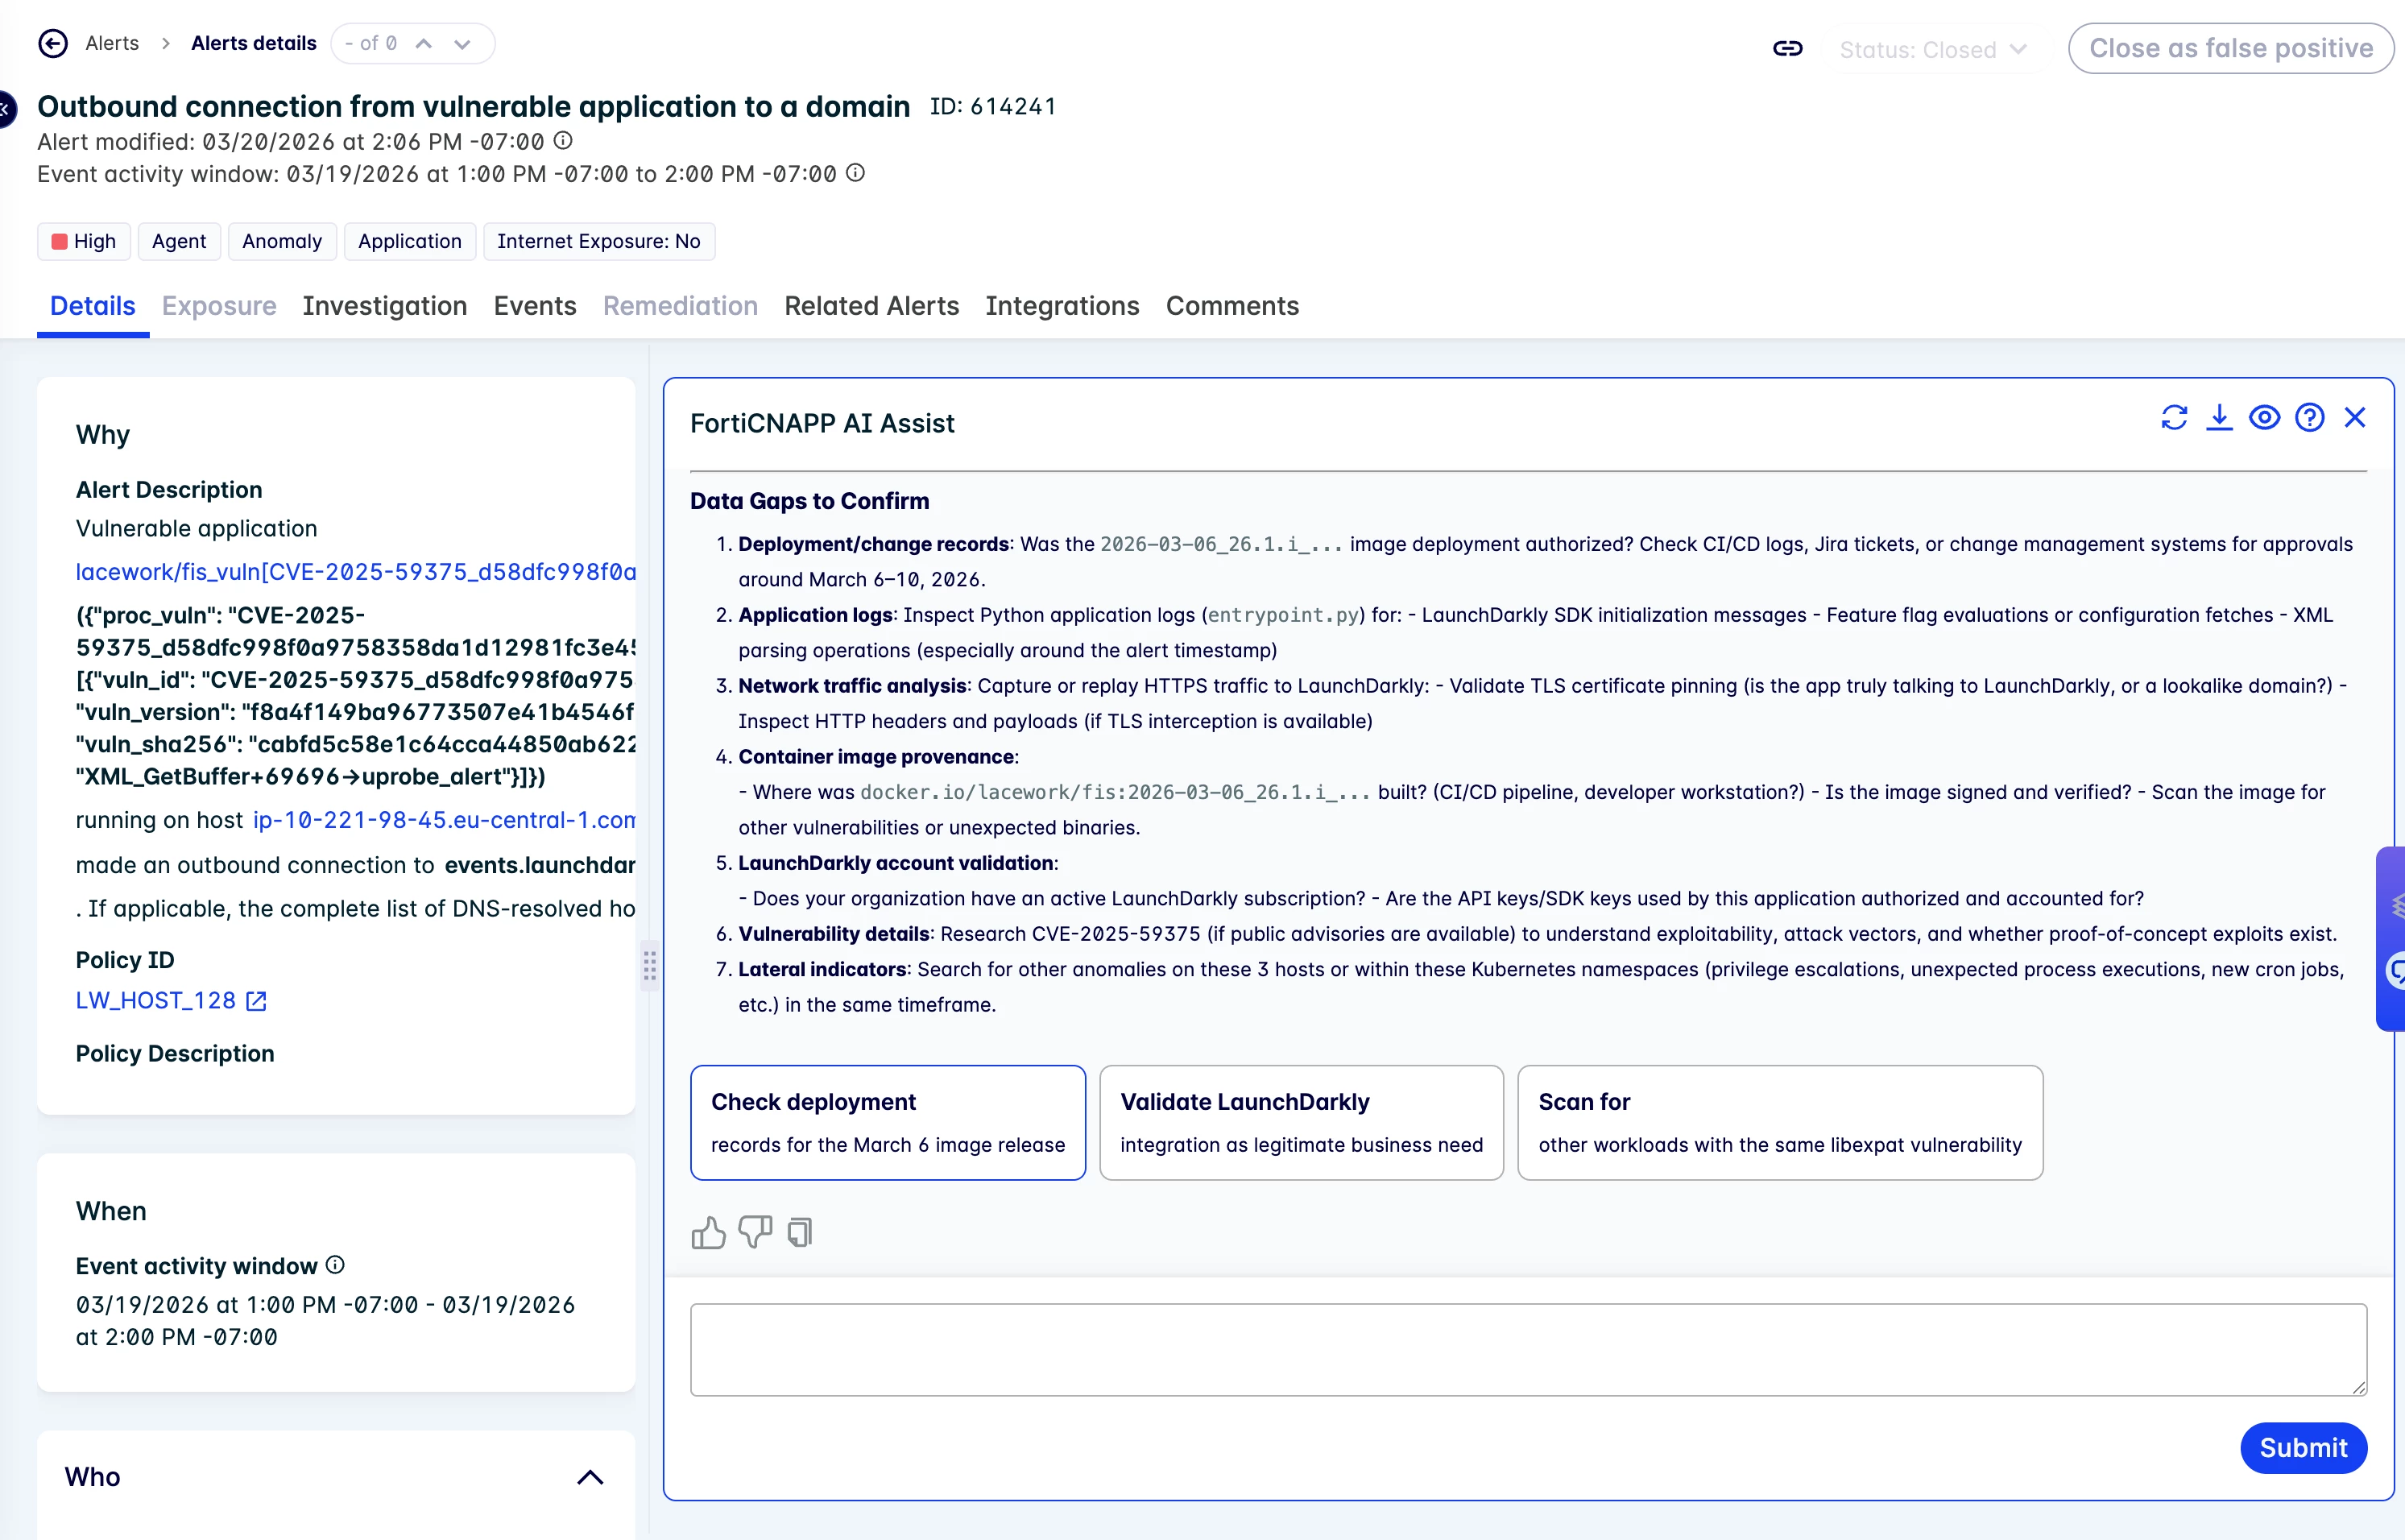
Task: Click the Anomaly tag
Action: [x=282, y=241]
